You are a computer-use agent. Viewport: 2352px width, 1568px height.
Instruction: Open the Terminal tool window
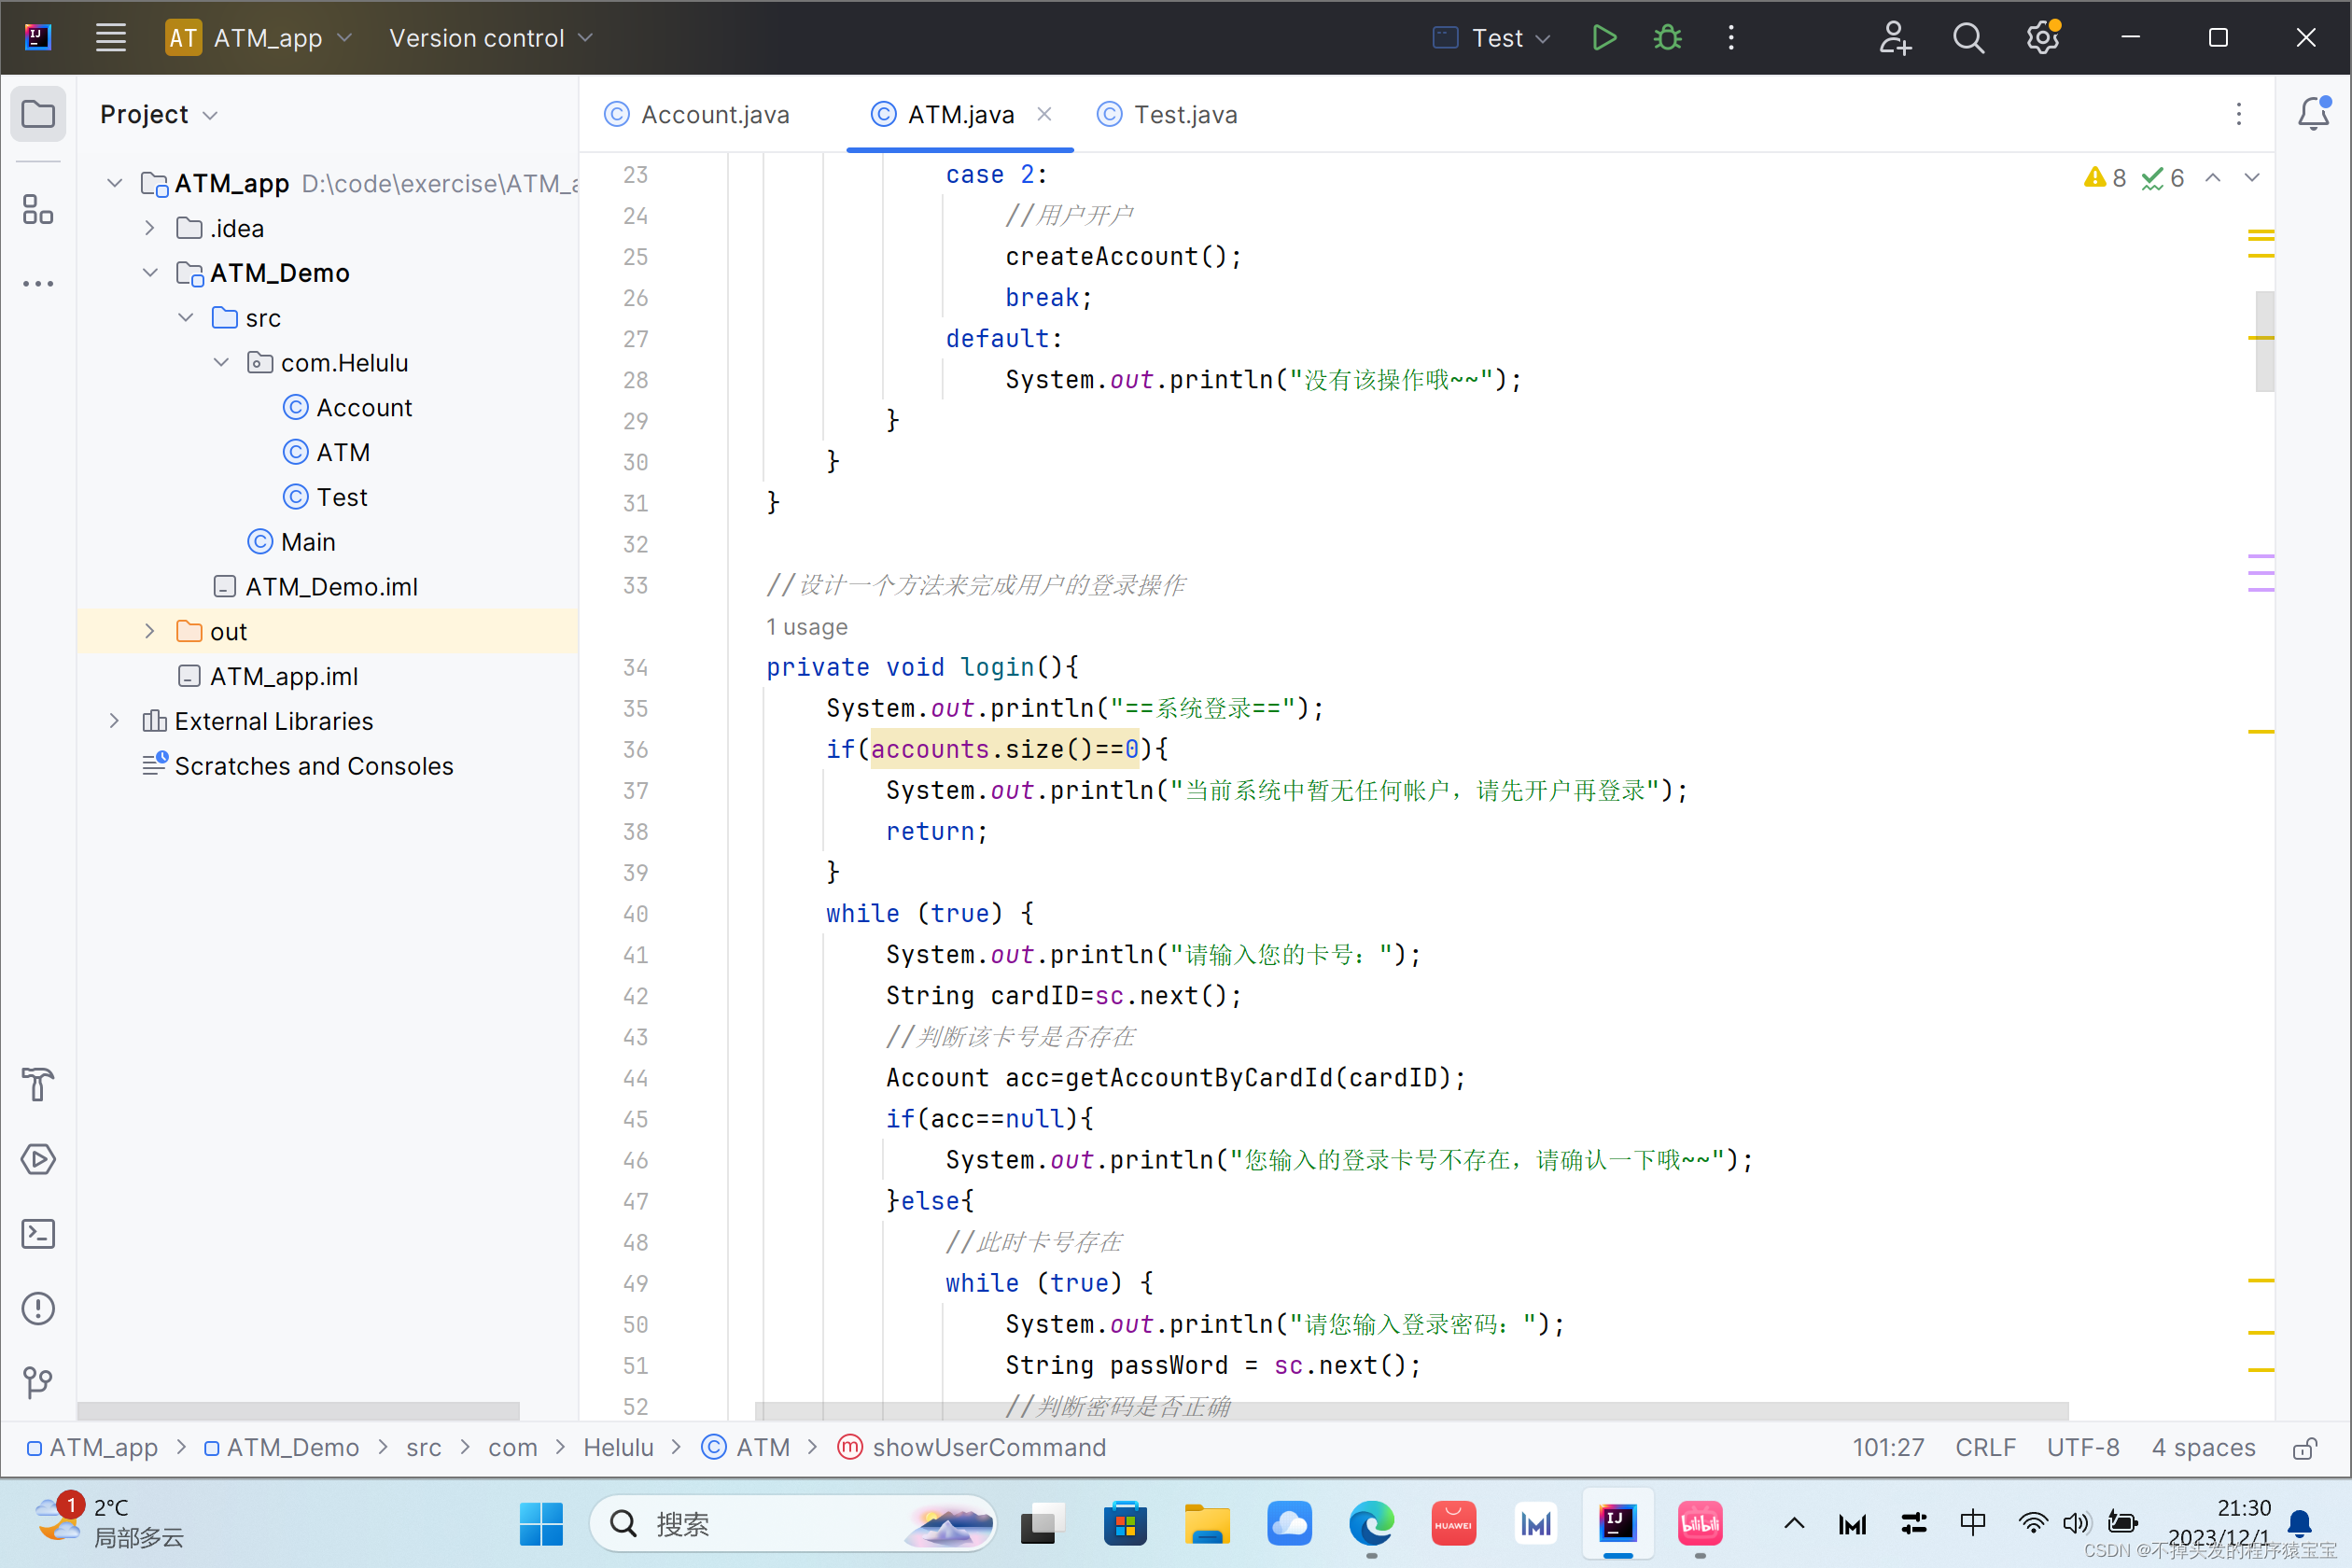click(38, 1233)
